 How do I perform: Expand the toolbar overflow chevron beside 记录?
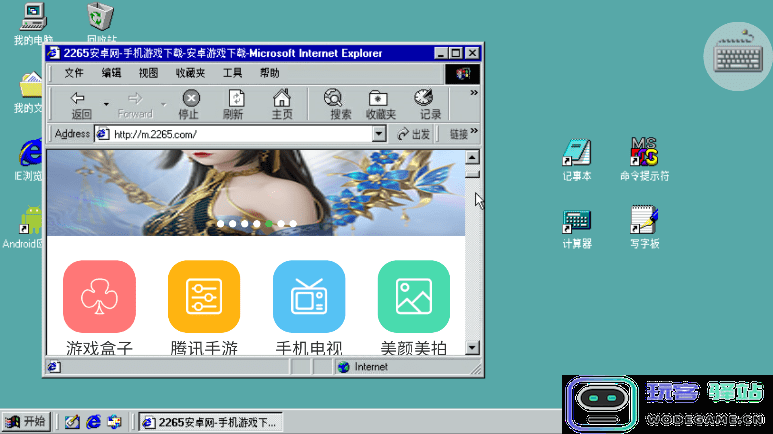coord(474,93)
